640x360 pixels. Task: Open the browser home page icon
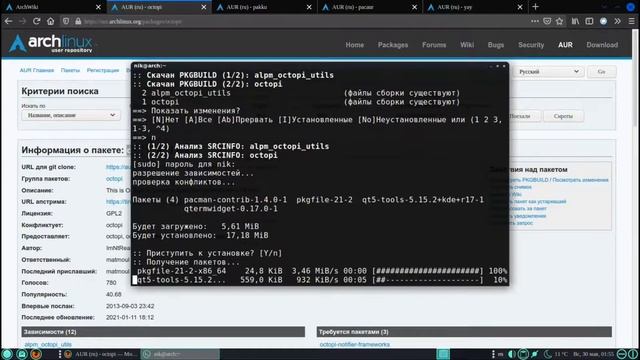pyautogui.click(x=50, y=21)
